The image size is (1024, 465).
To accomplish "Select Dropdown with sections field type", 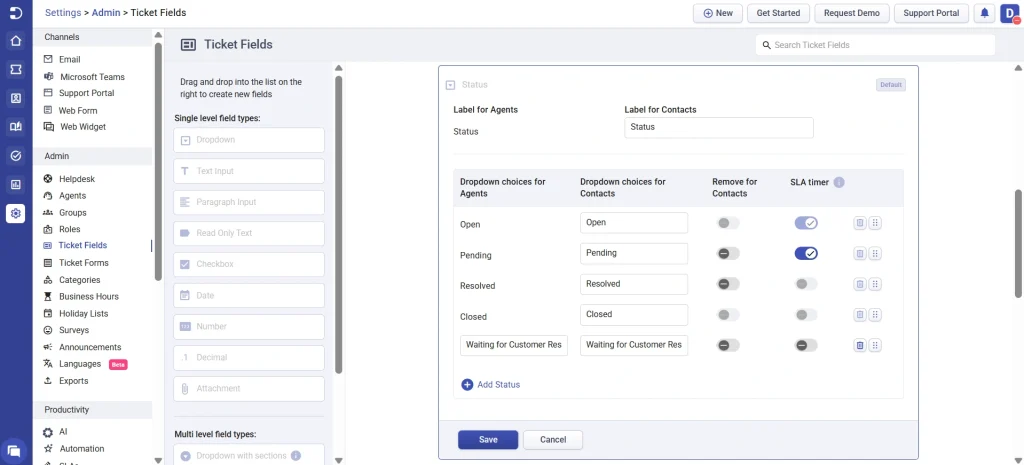I will point(249,455).
